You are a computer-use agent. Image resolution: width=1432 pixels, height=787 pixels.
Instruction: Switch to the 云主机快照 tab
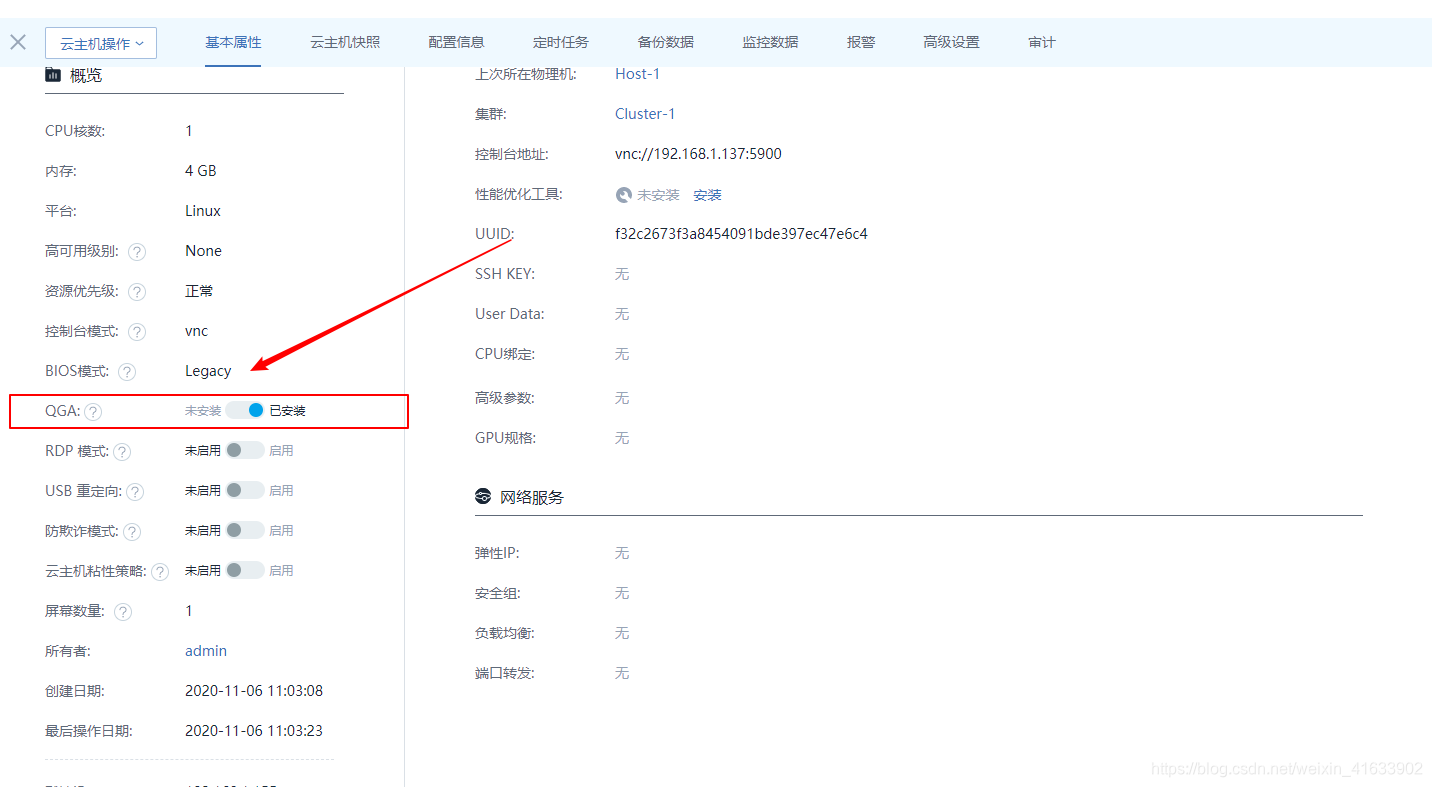pyautogui.click(x=345, y=42)
